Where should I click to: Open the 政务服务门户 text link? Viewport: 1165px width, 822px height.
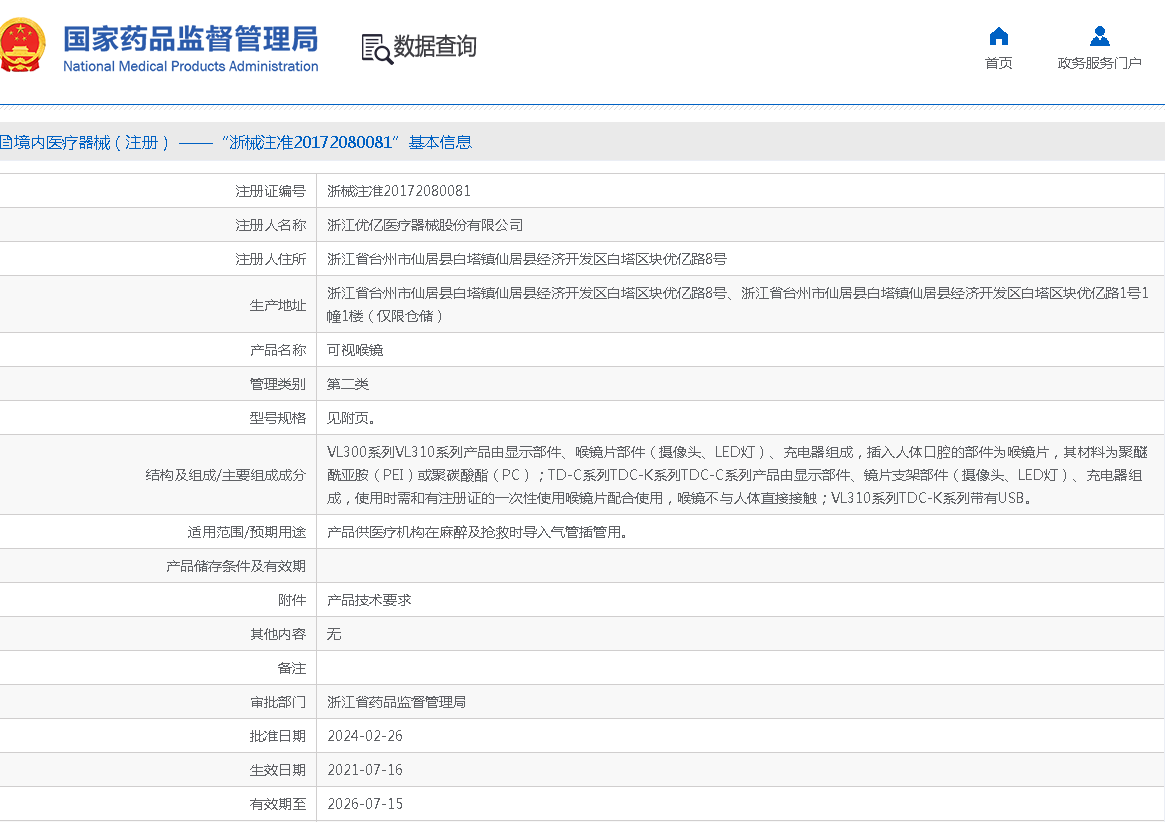coord(1099,63)
